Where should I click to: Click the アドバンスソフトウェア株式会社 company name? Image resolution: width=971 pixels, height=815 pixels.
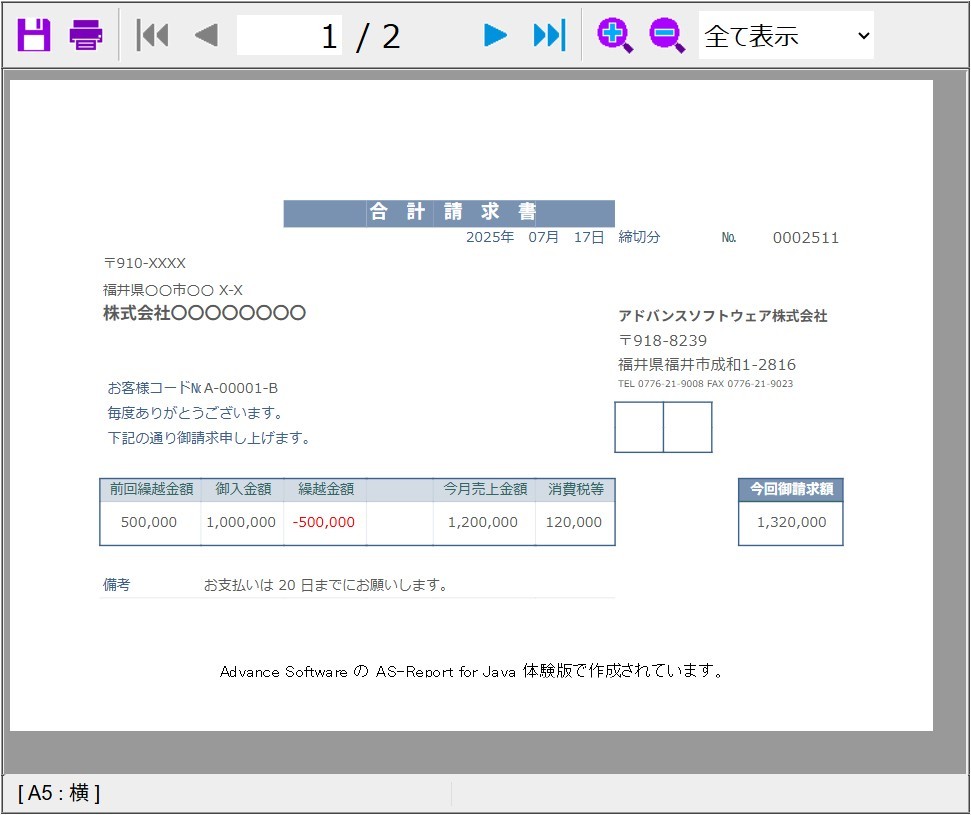tap(723, 316)
